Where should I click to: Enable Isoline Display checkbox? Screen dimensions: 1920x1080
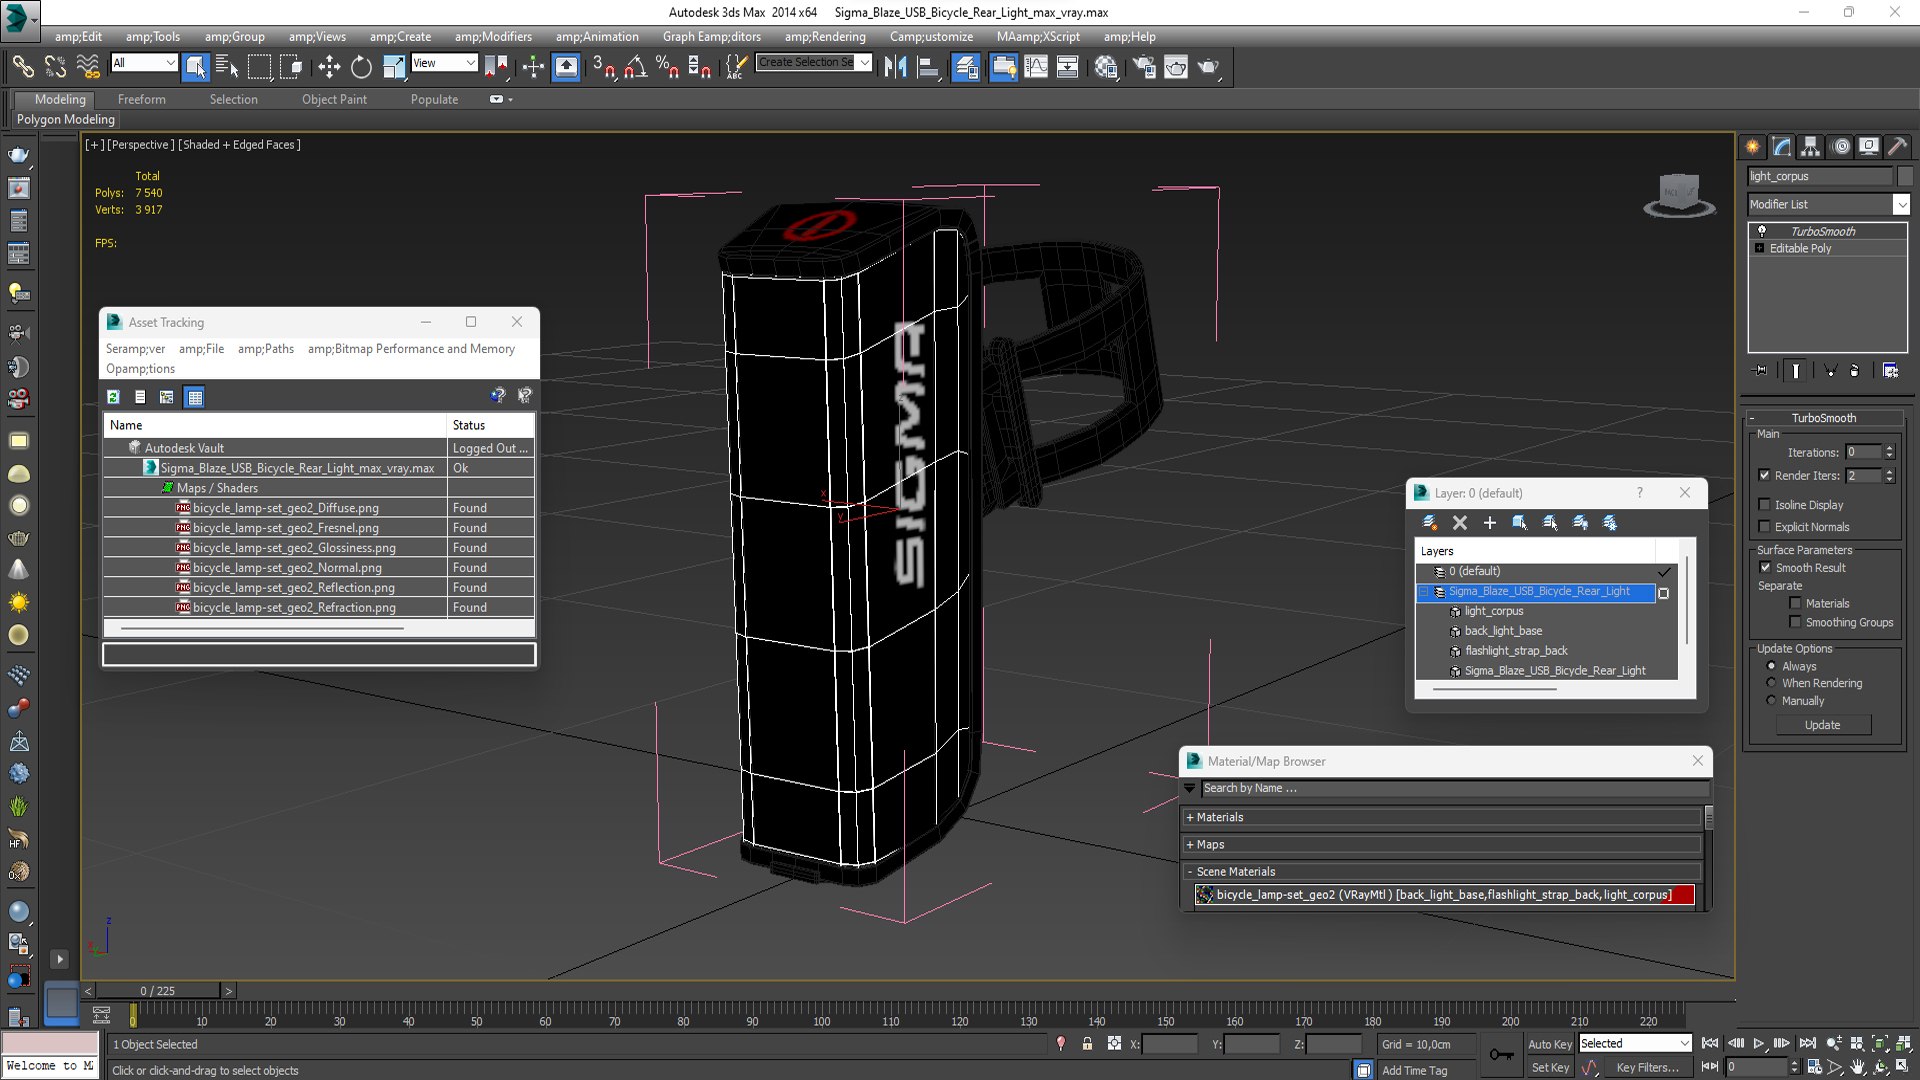(1764, 505)
